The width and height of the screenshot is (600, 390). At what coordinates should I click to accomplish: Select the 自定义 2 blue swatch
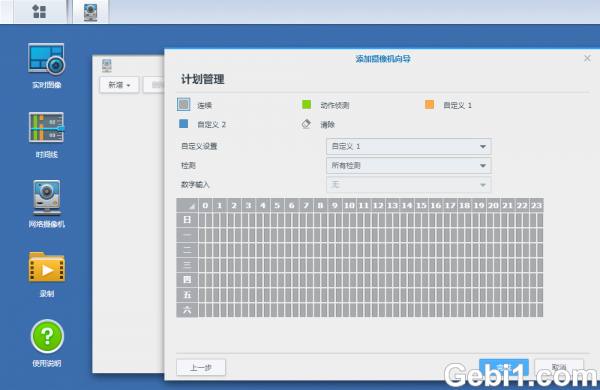184,124
